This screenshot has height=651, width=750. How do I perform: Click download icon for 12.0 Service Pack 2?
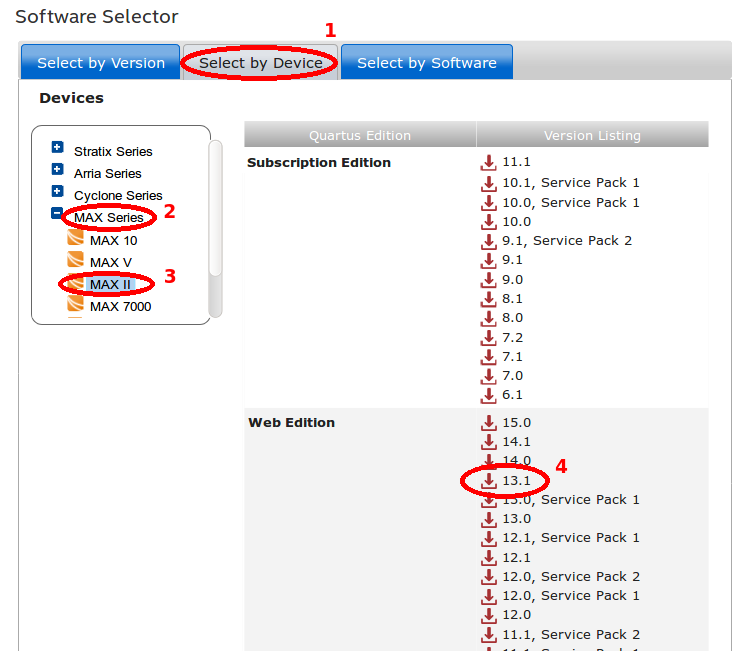tap(488, 577)
